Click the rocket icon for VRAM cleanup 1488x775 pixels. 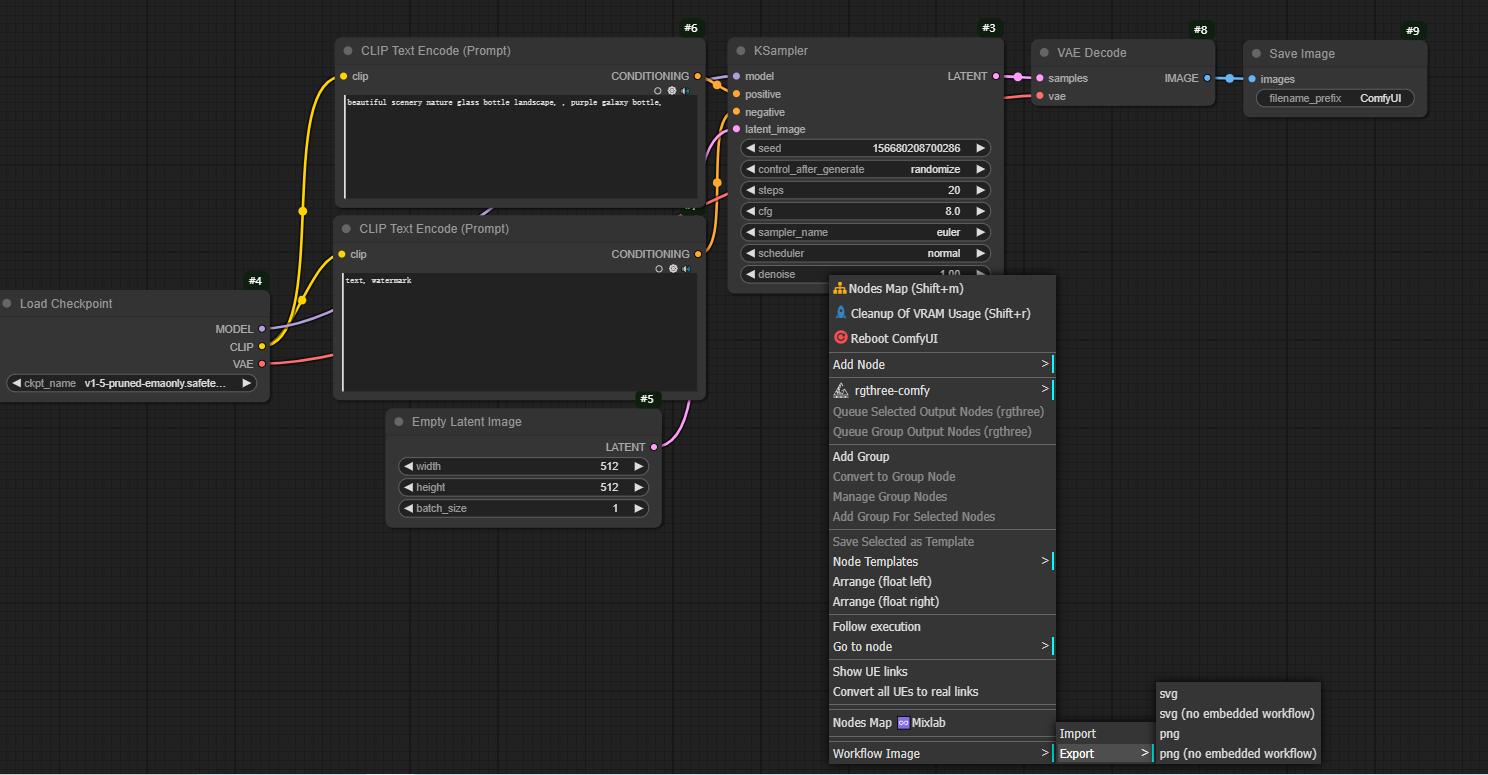coord(840,313)
